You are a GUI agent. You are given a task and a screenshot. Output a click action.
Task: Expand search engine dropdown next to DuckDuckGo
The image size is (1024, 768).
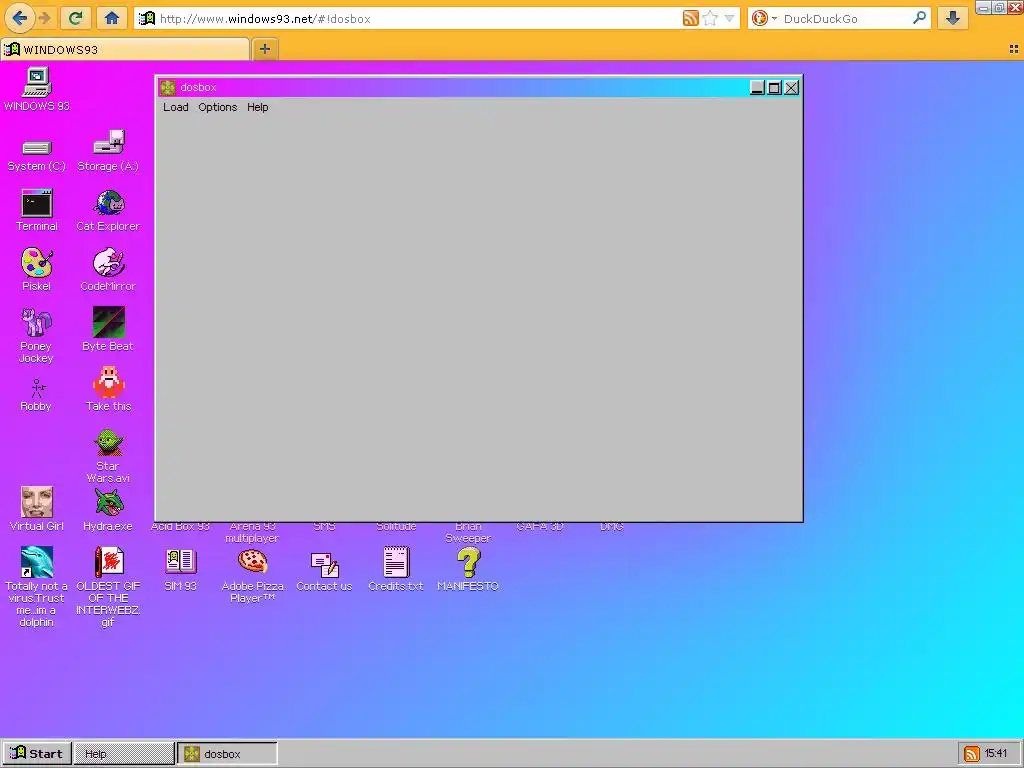click(774, 18)
